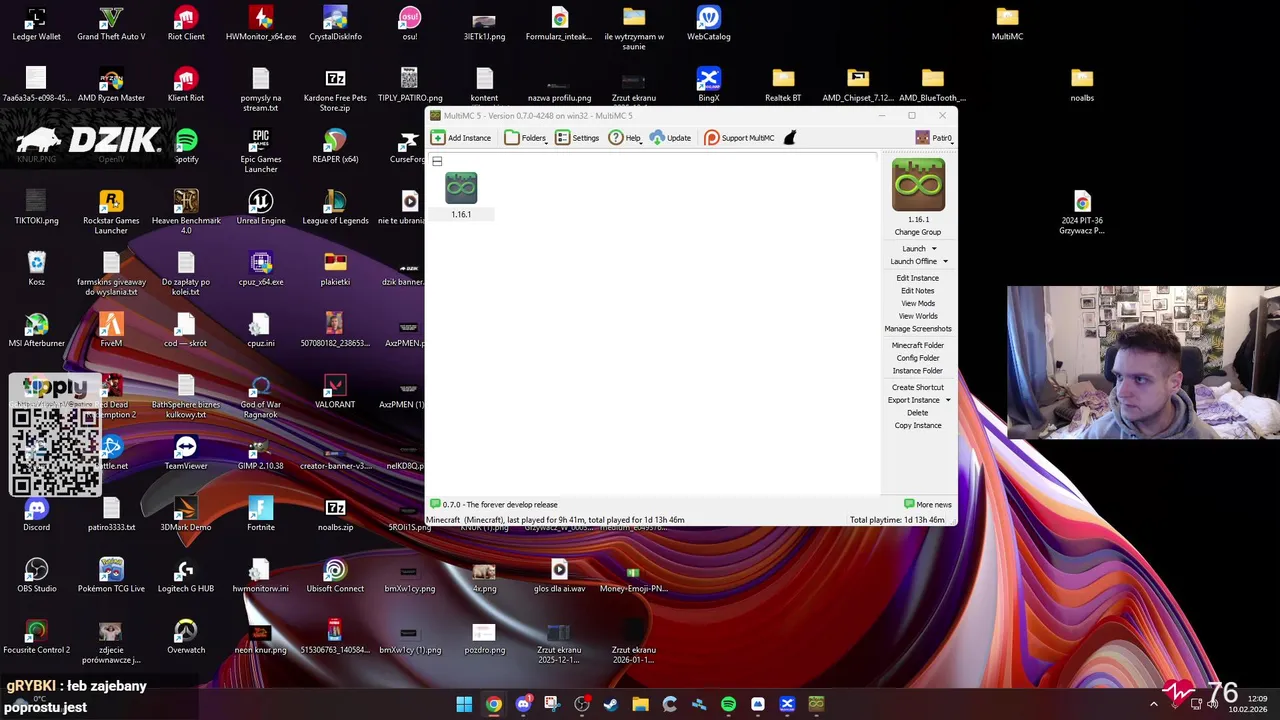Image resolution: width=1280 pixels, height=720 pixels.
Task: Click the More news button
Action: (x=928, y=505)
